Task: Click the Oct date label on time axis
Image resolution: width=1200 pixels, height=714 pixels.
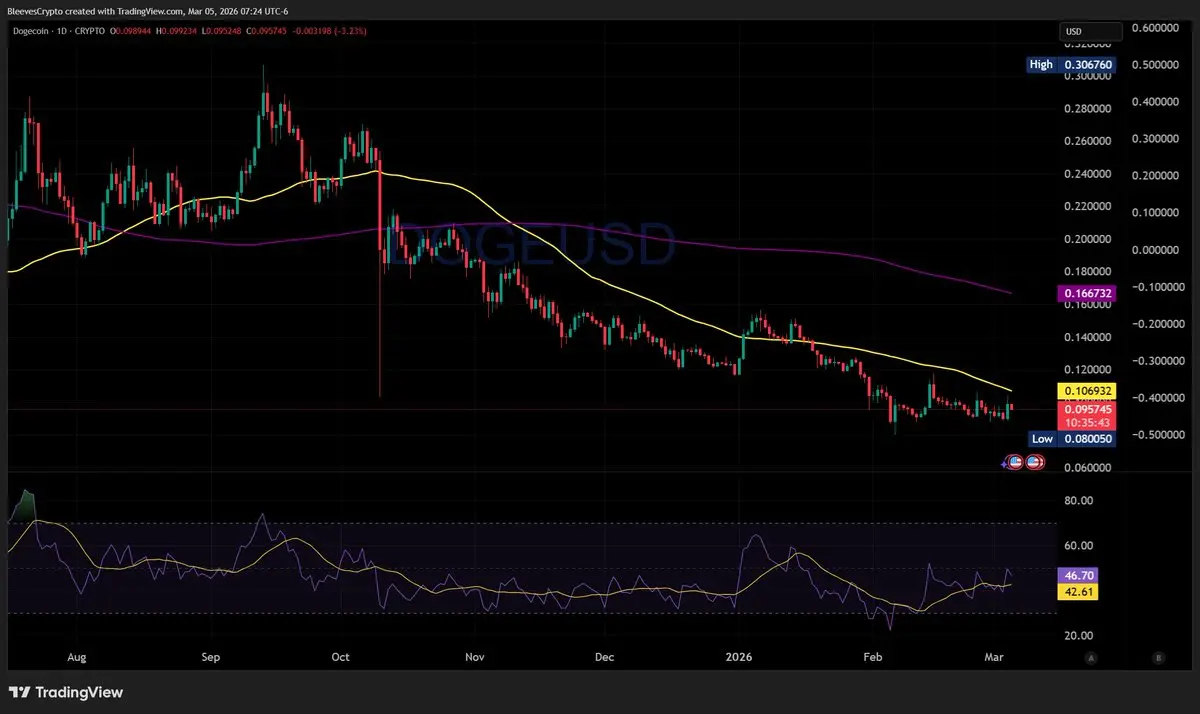Action: point(341,658)
